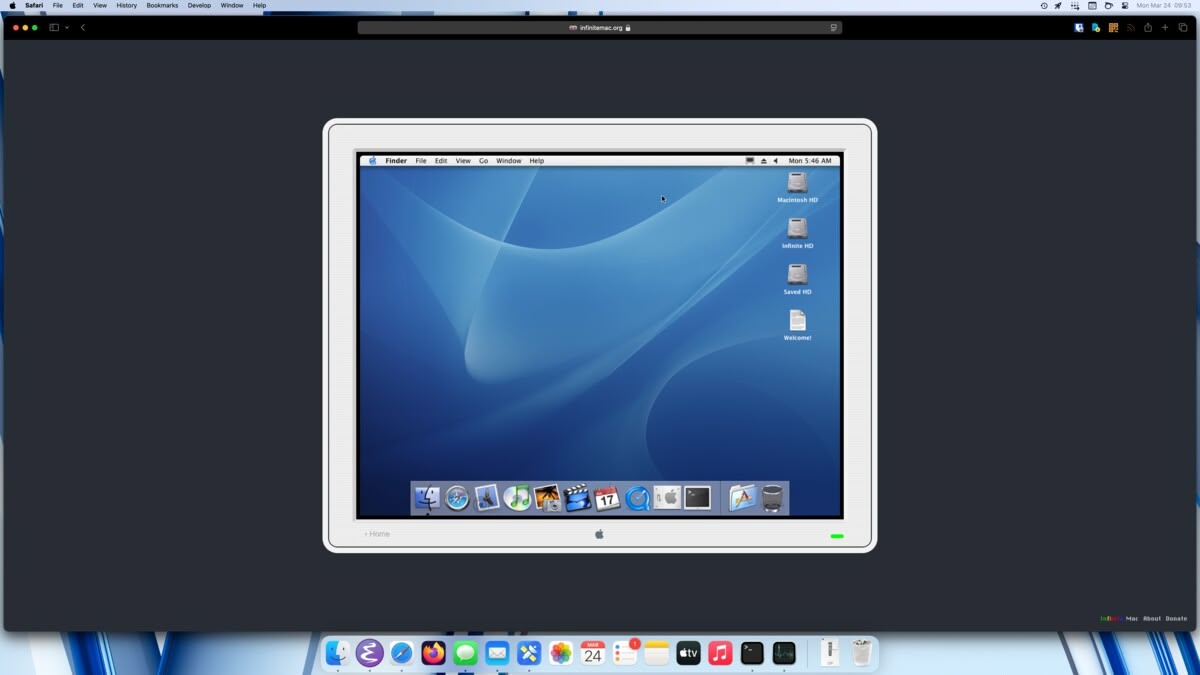Viewport: 1200px width, 675px height.
Task: Open the Window menu in emulated Mac
Action: coord(509,161)
